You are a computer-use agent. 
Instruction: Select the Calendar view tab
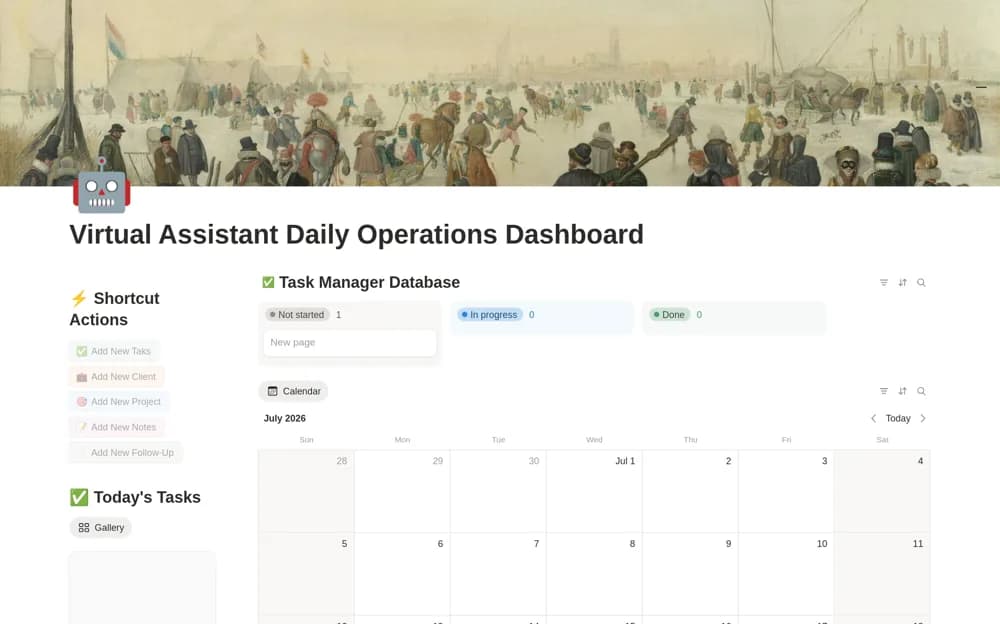coord(293,391)
